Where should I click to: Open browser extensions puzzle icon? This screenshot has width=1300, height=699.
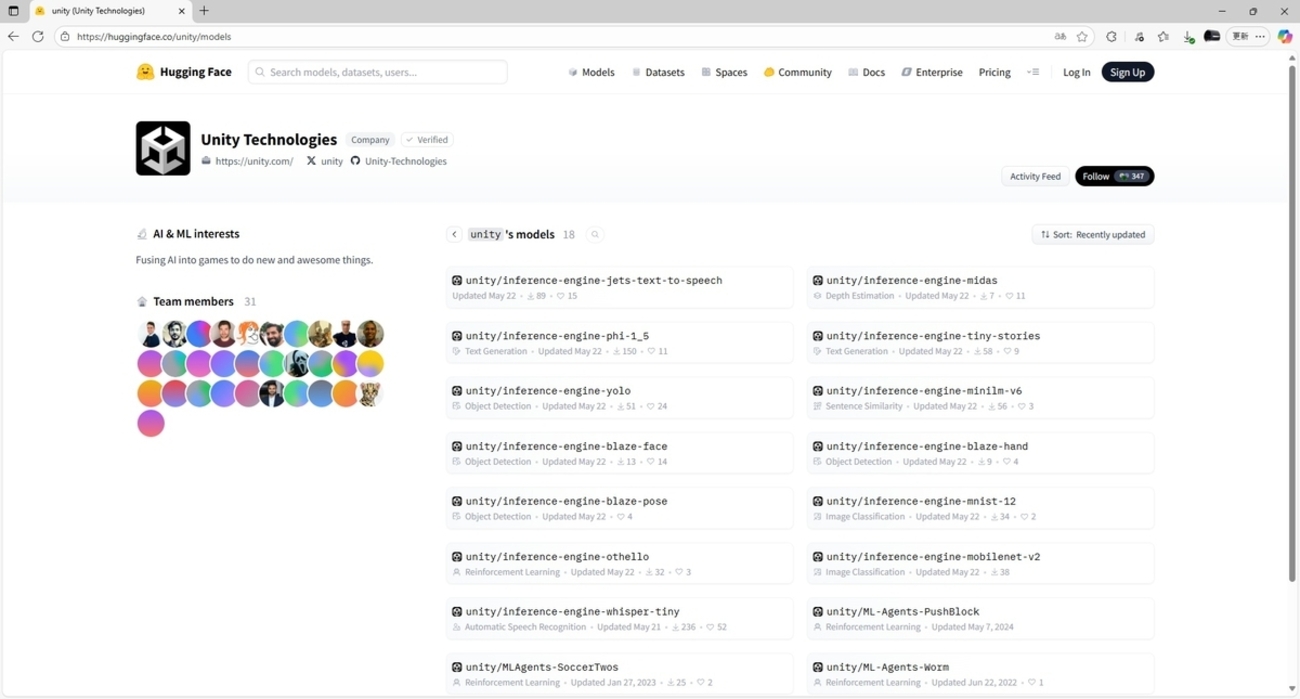click(x=1111, y=36)
